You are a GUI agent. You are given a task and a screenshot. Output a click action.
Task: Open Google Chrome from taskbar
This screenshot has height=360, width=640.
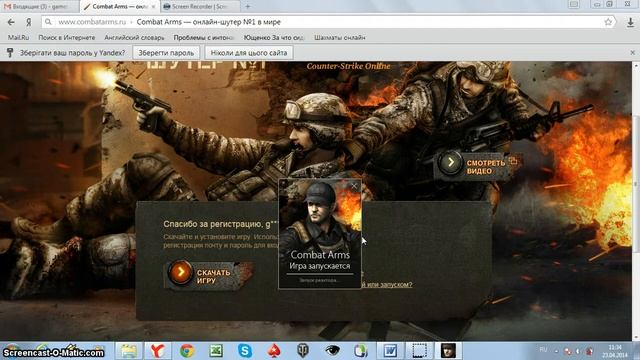tap(187, 351)
